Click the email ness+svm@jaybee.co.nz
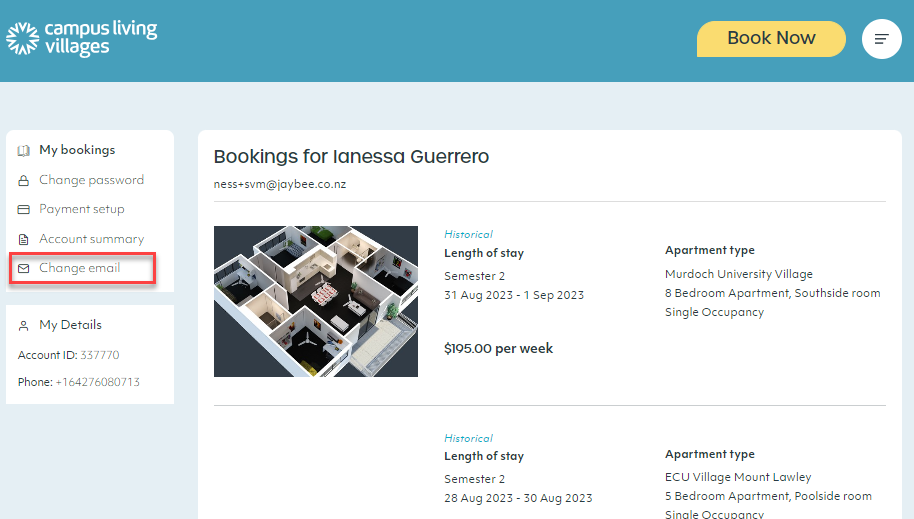 [280, 184]
